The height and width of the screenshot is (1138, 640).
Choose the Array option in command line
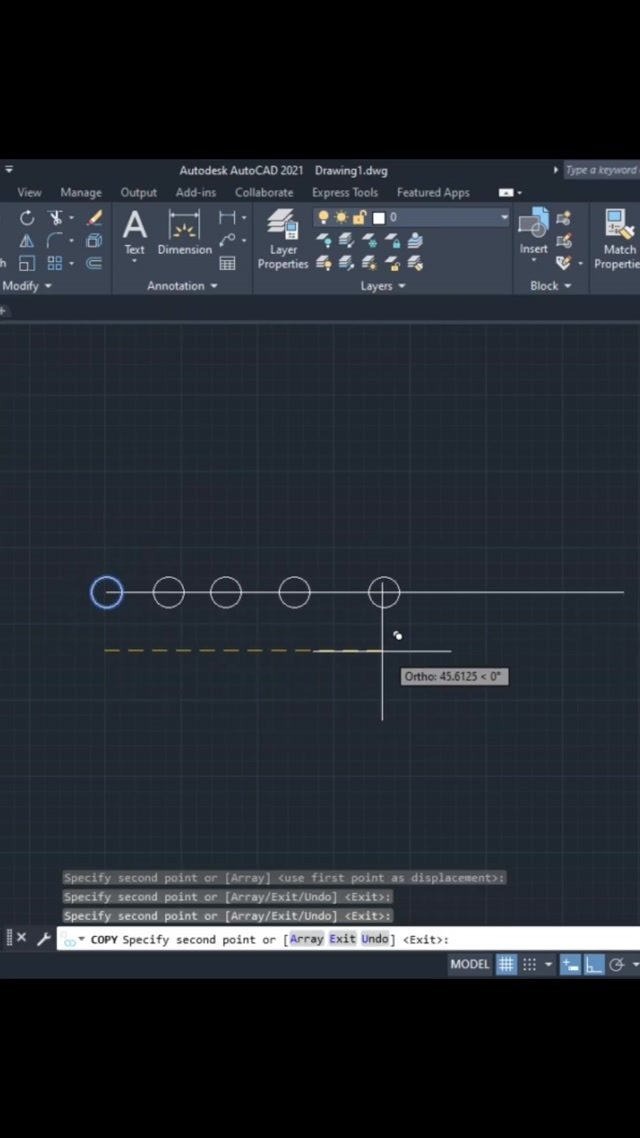pyautogui.click(x=306, y=939)
